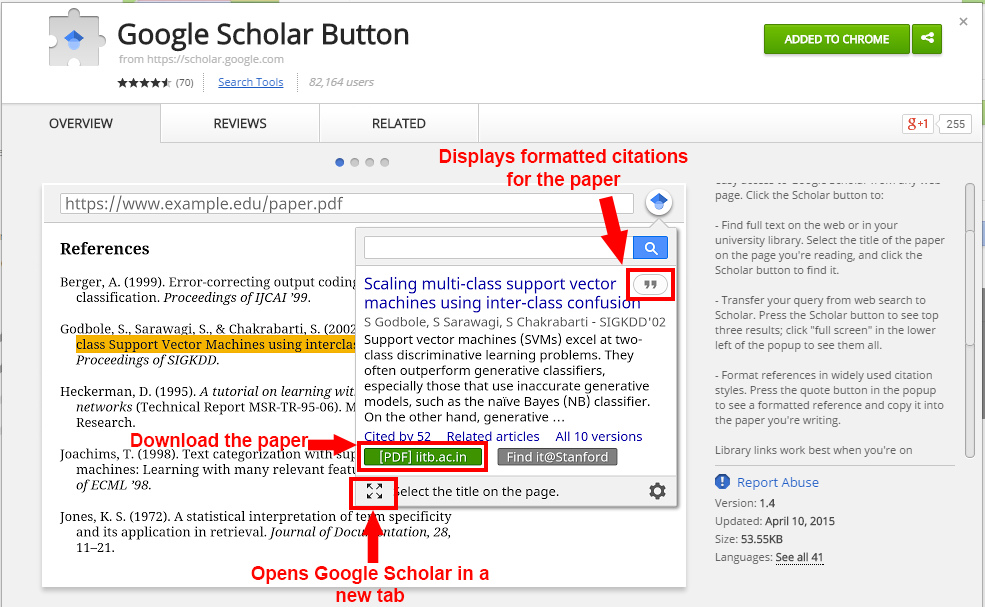
Task: Click the References heading in screenshot
Action: 105,249
